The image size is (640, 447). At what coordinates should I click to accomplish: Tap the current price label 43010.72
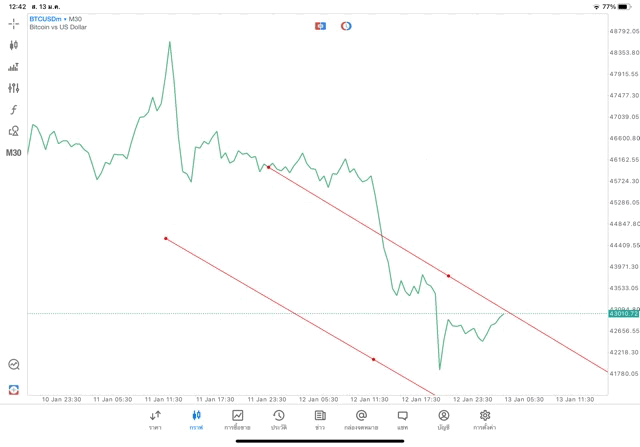[623, 314]
